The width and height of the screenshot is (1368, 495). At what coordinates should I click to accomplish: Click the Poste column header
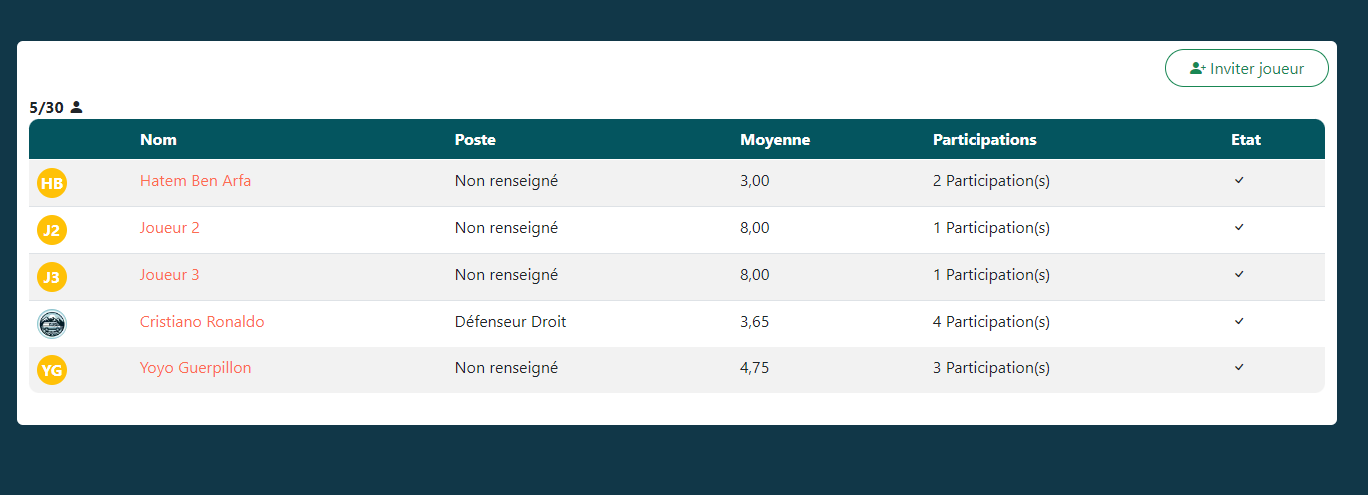click(x=475, y=140)
